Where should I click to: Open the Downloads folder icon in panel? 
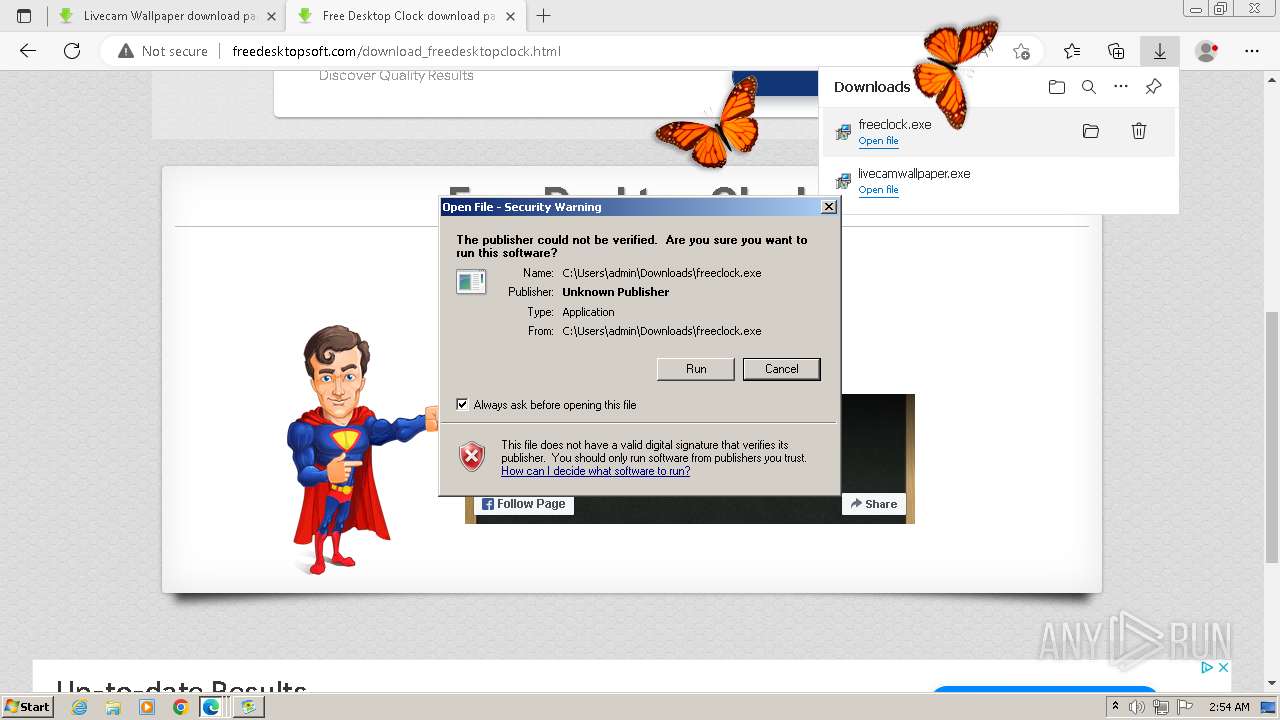[1057, 87]
